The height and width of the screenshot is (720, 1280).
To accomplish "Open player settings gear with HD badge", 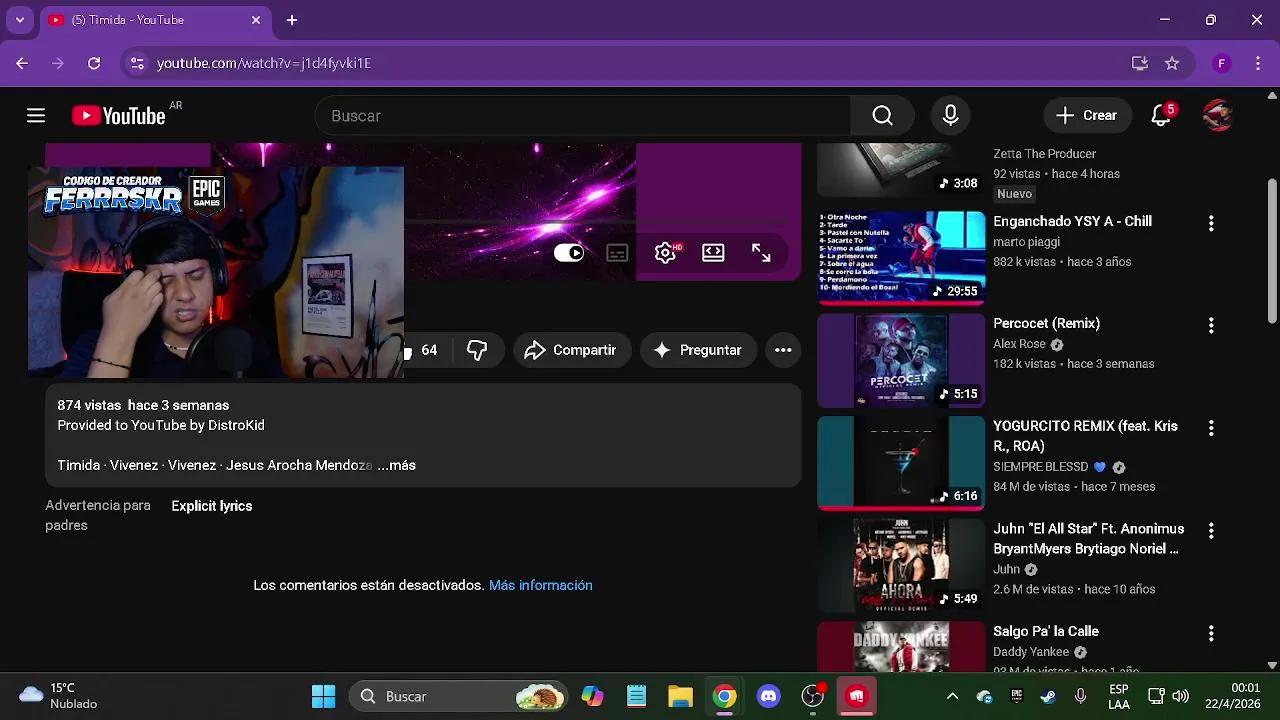I will click(x=666, y=253).
